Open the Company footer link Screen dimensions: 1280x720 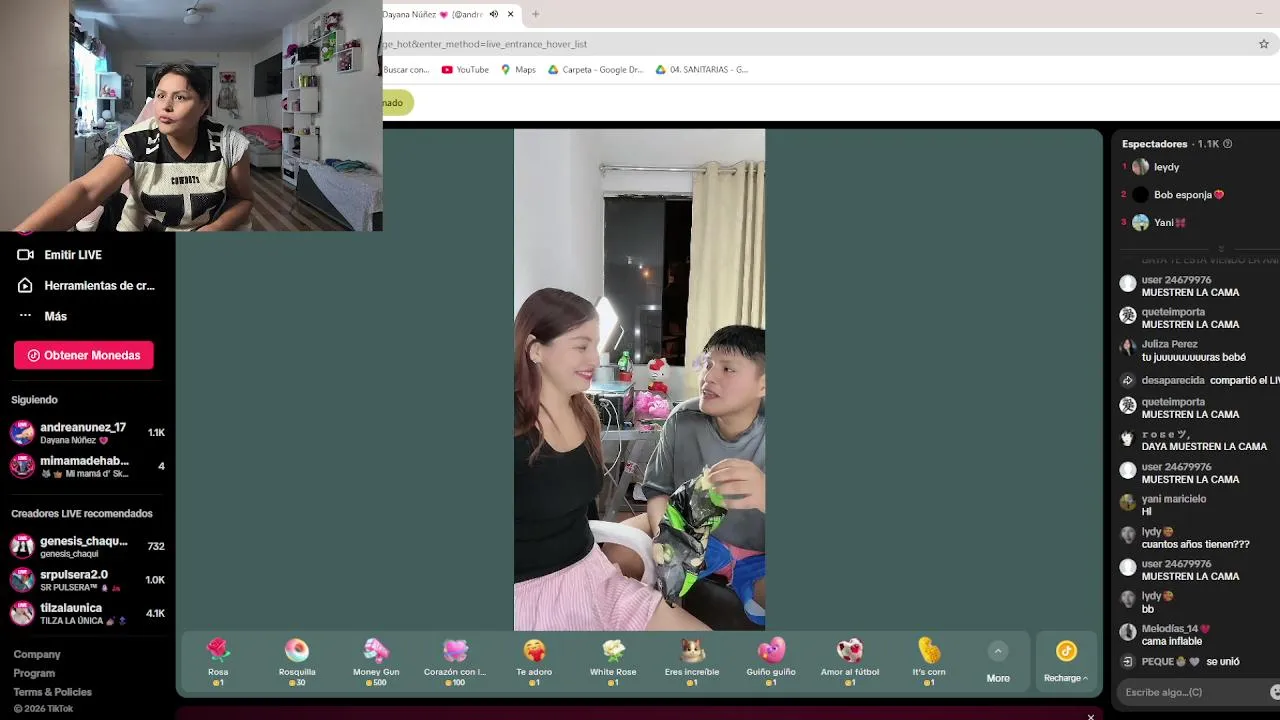point(37,654)
